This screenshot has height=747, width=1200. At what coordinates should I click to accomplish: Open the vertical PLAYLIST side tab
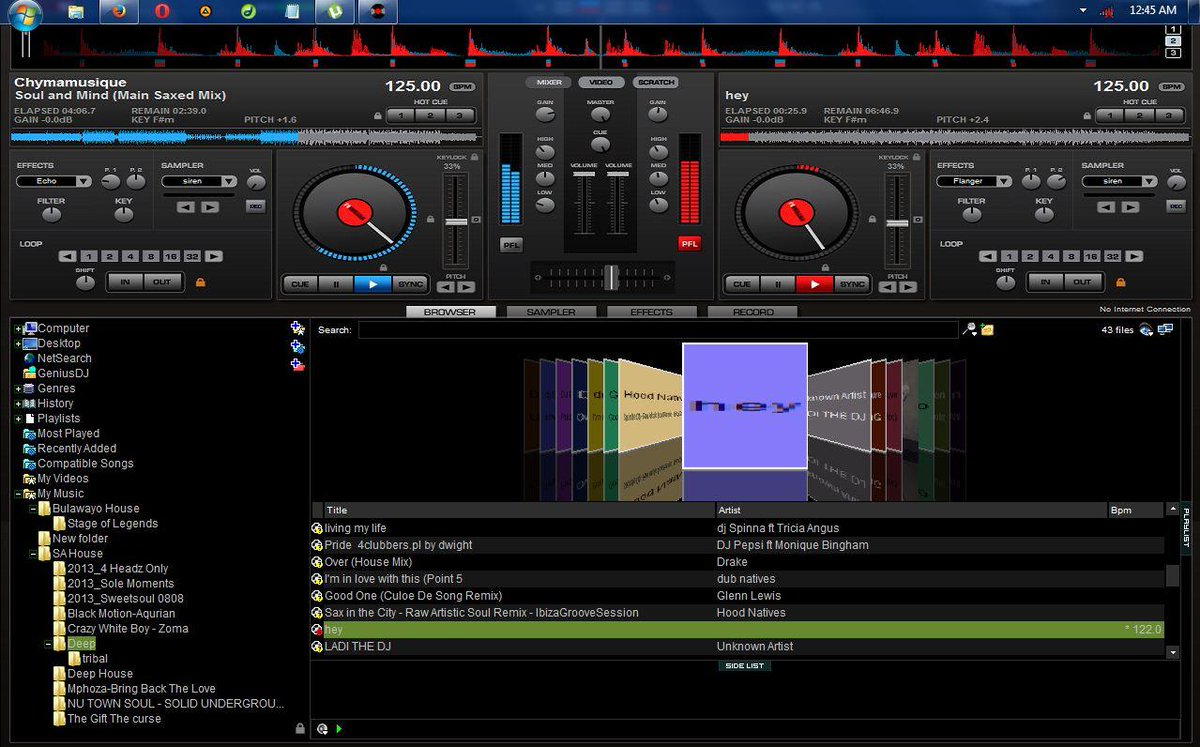[x=1186, y=530]
